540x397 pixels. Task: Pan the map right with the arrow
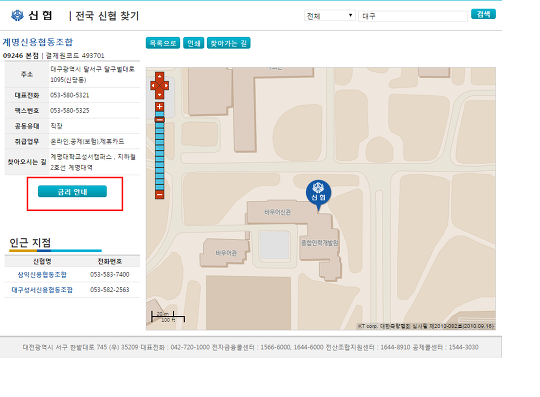click(166, 85)
